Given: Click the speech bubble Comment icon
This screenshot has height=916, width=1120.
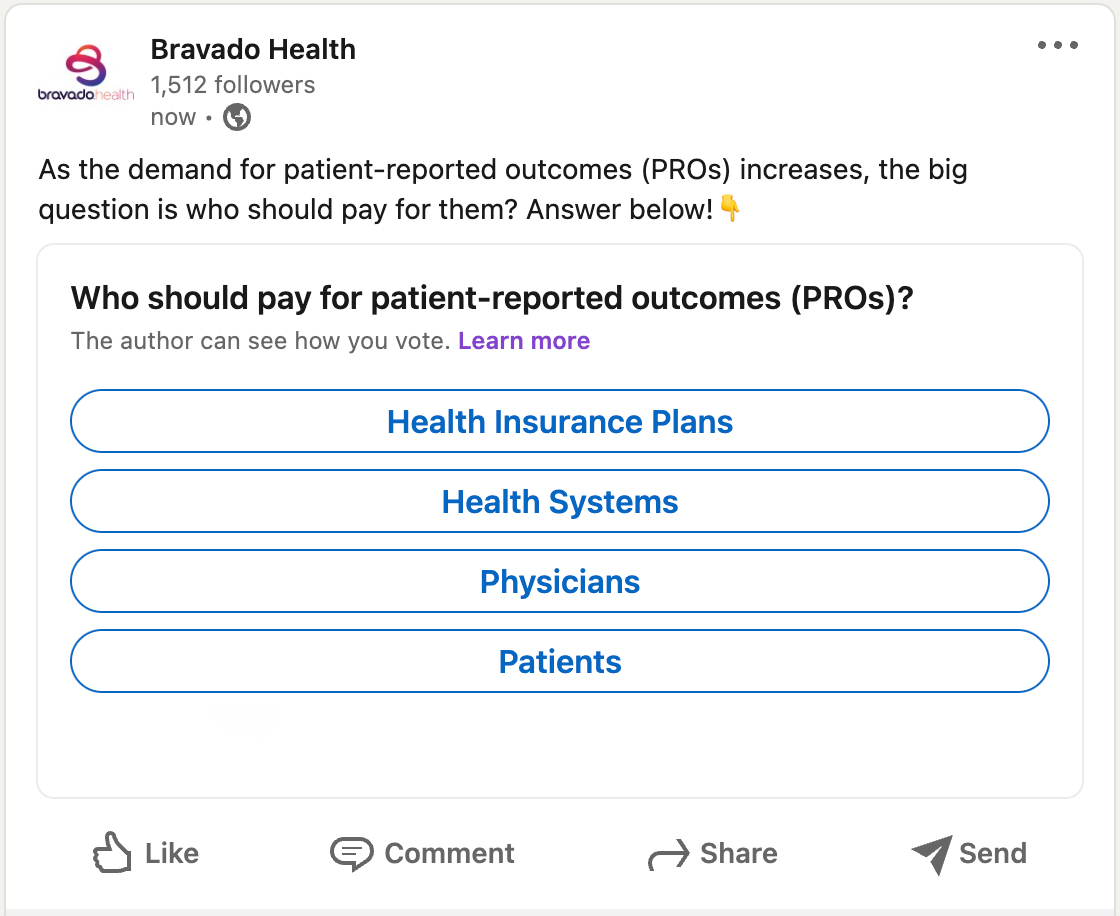Looking at the screenshot, I should [351, 854].
